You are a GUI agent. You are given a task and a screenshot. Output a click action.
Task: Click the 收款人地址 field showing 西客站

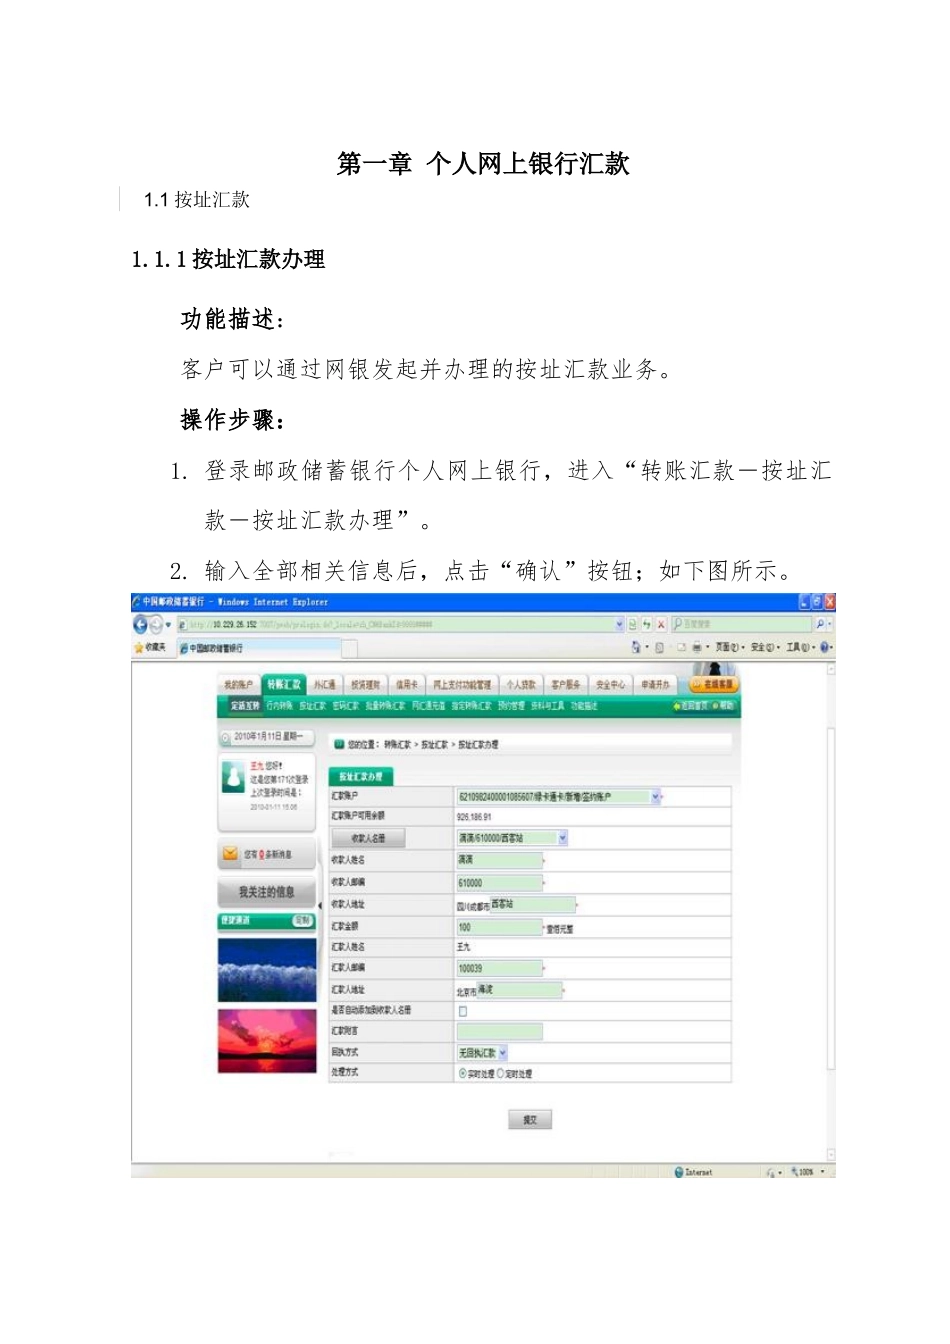(533, 904)
